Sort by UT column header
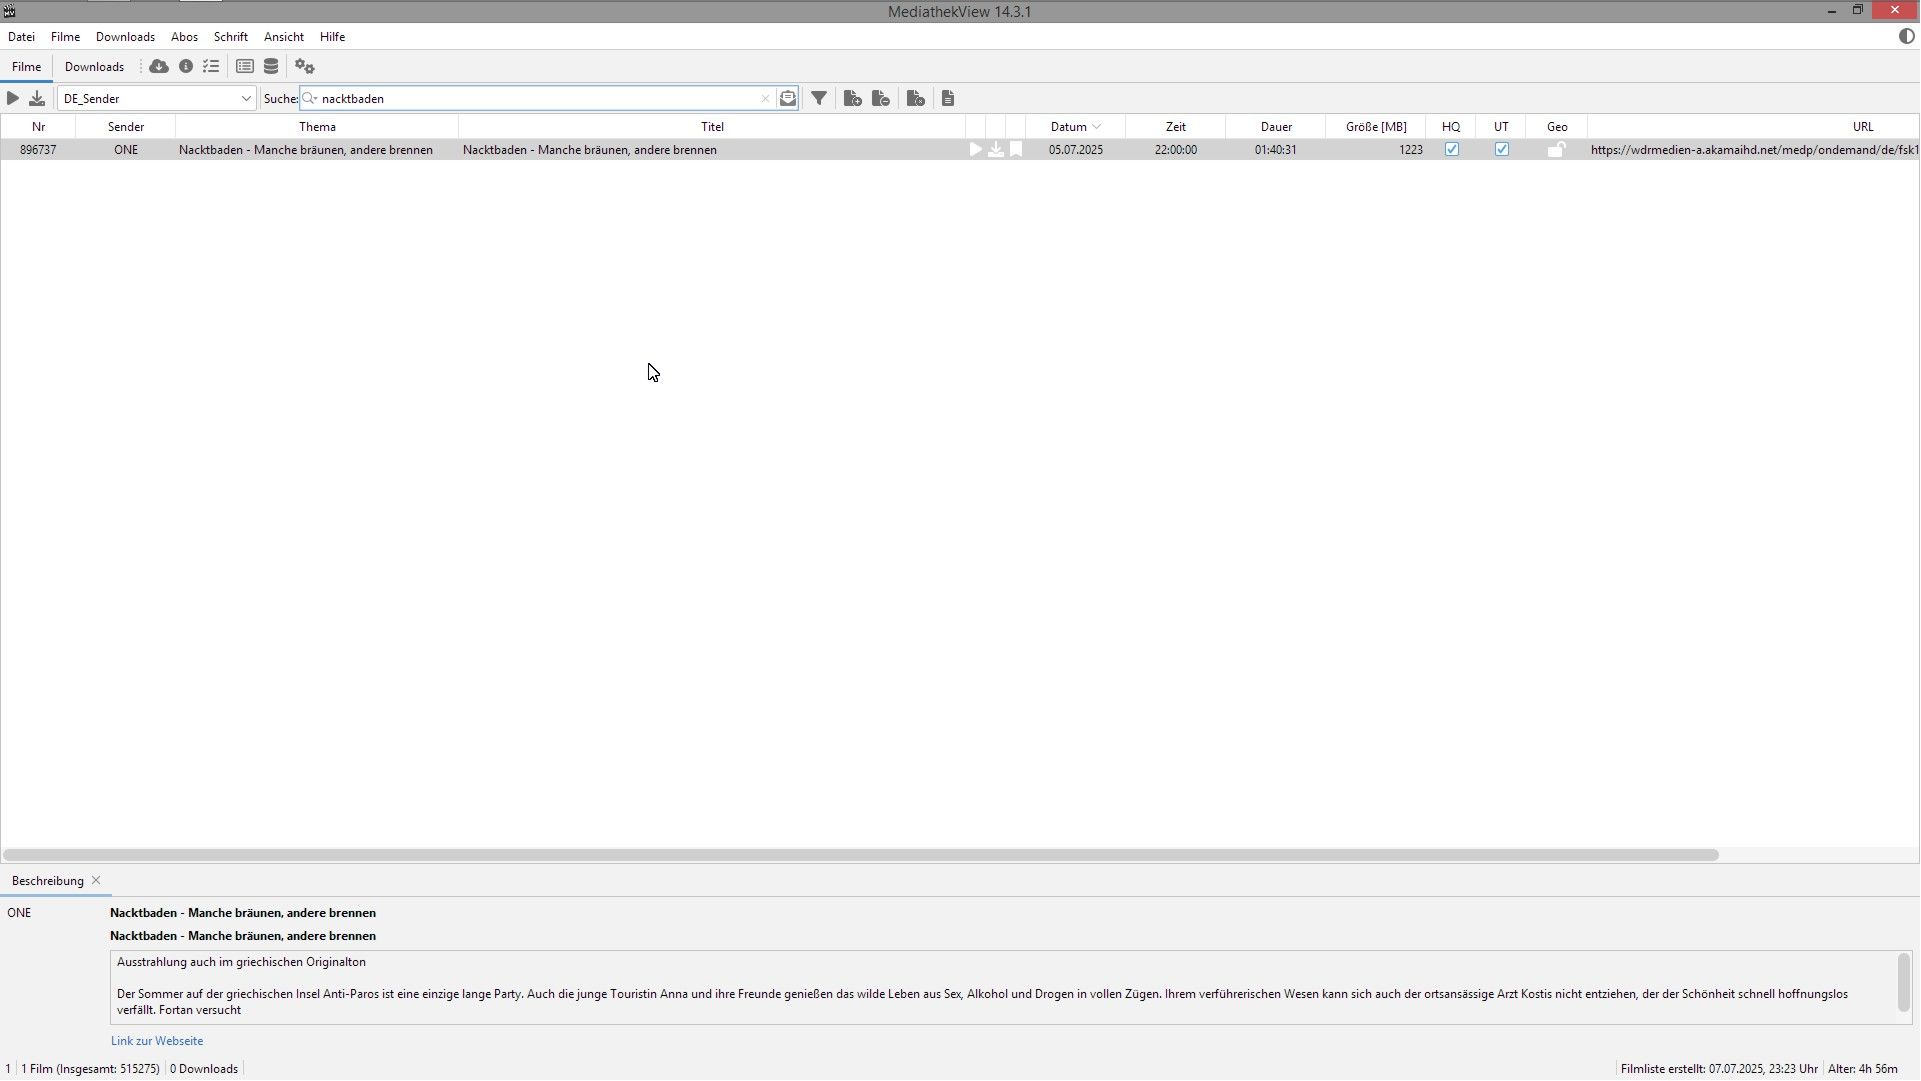The width and height of the screenshot is (1921, 1081). pos(1501,127)
